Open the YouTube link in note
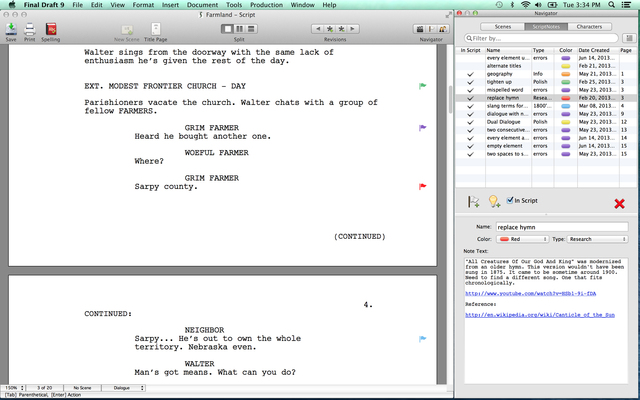This screenshot has width=640, height=400. click(530, 293)
